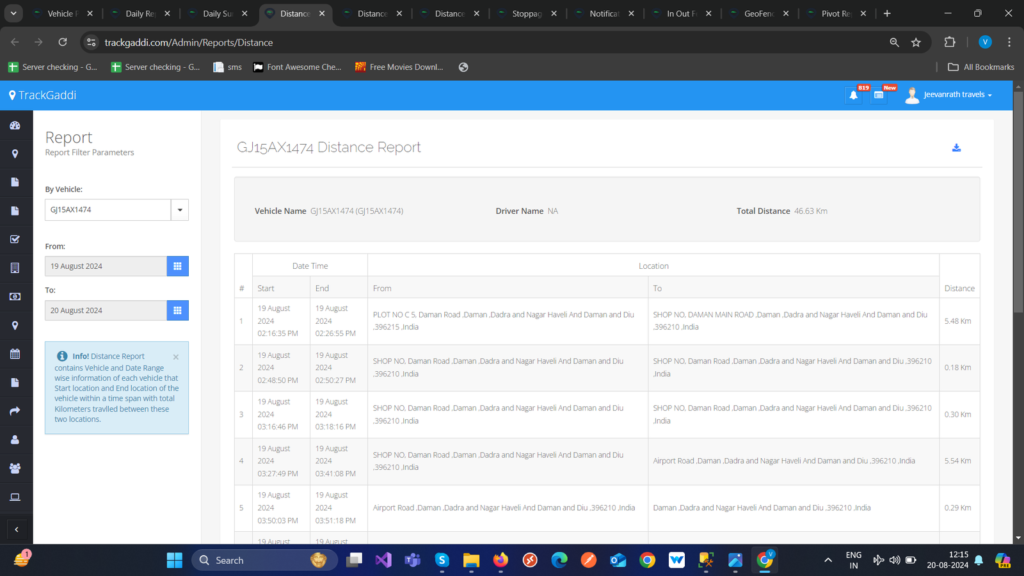
Task: Click the TrackGaddi logo
Action: (x=42, y=95)
